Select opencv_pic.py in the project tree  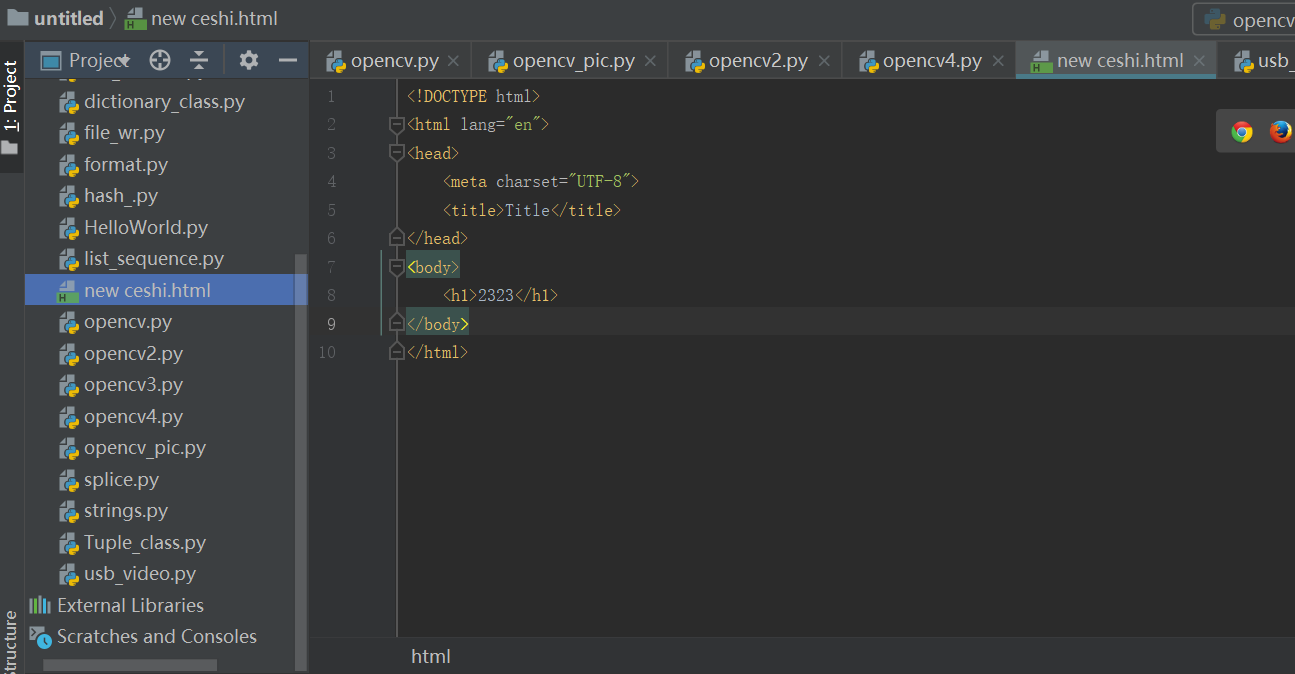point(145,448)
